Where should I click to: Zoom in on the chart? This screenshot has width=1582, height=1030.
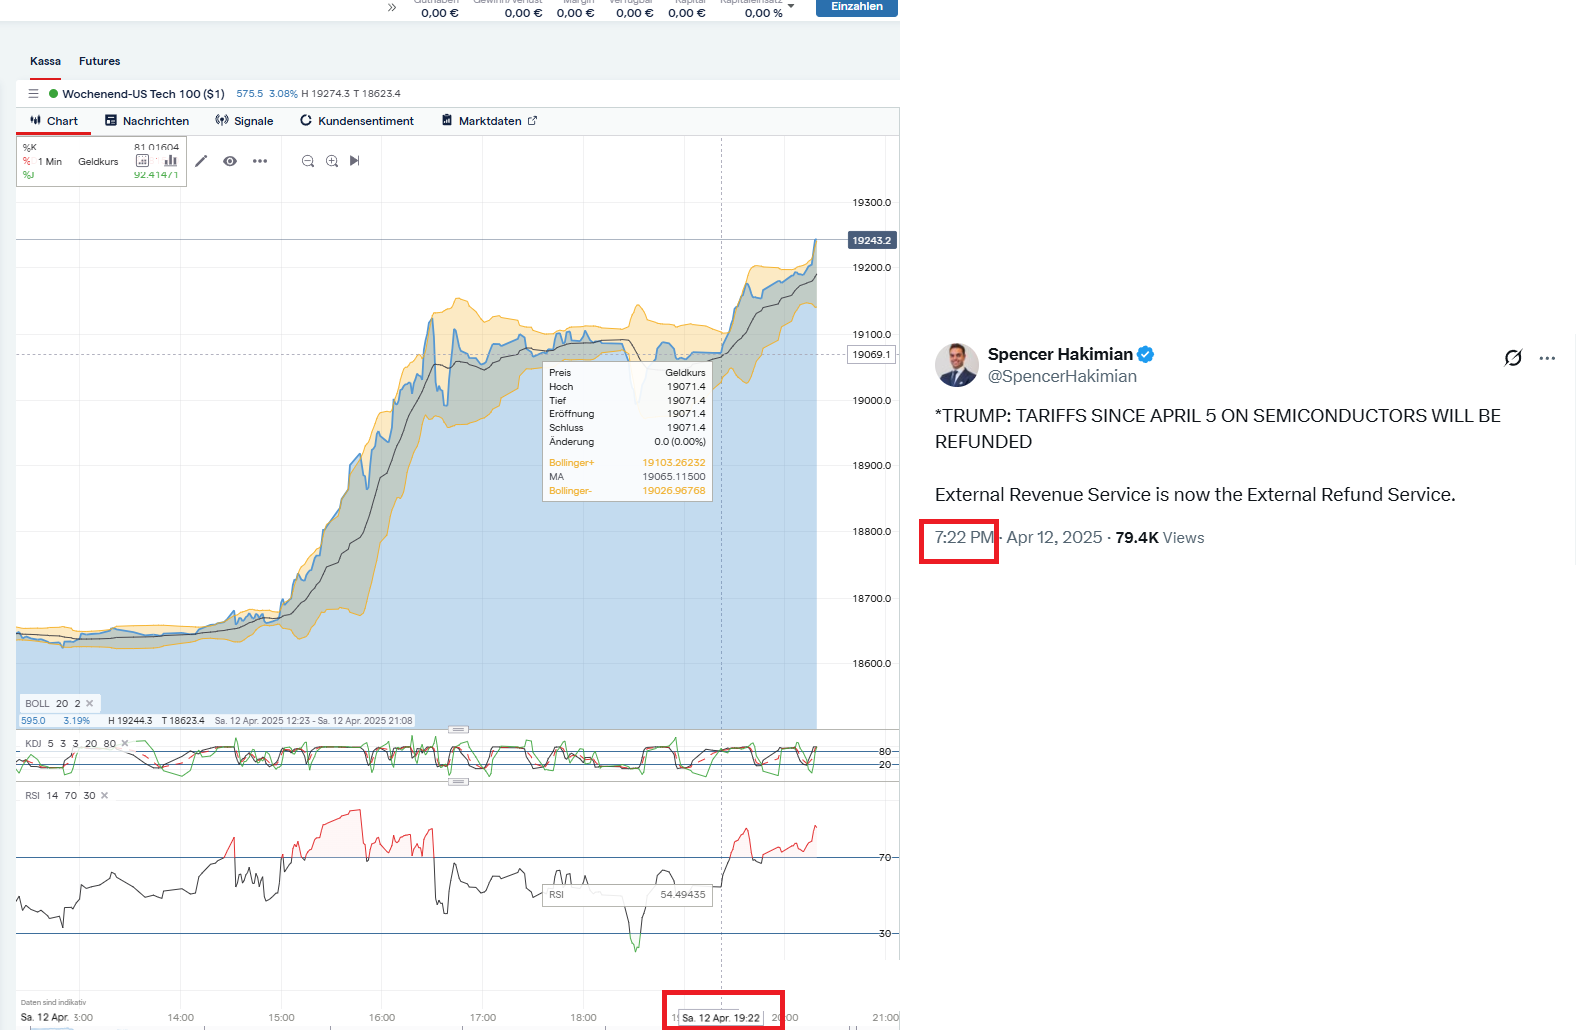[332, 161]
